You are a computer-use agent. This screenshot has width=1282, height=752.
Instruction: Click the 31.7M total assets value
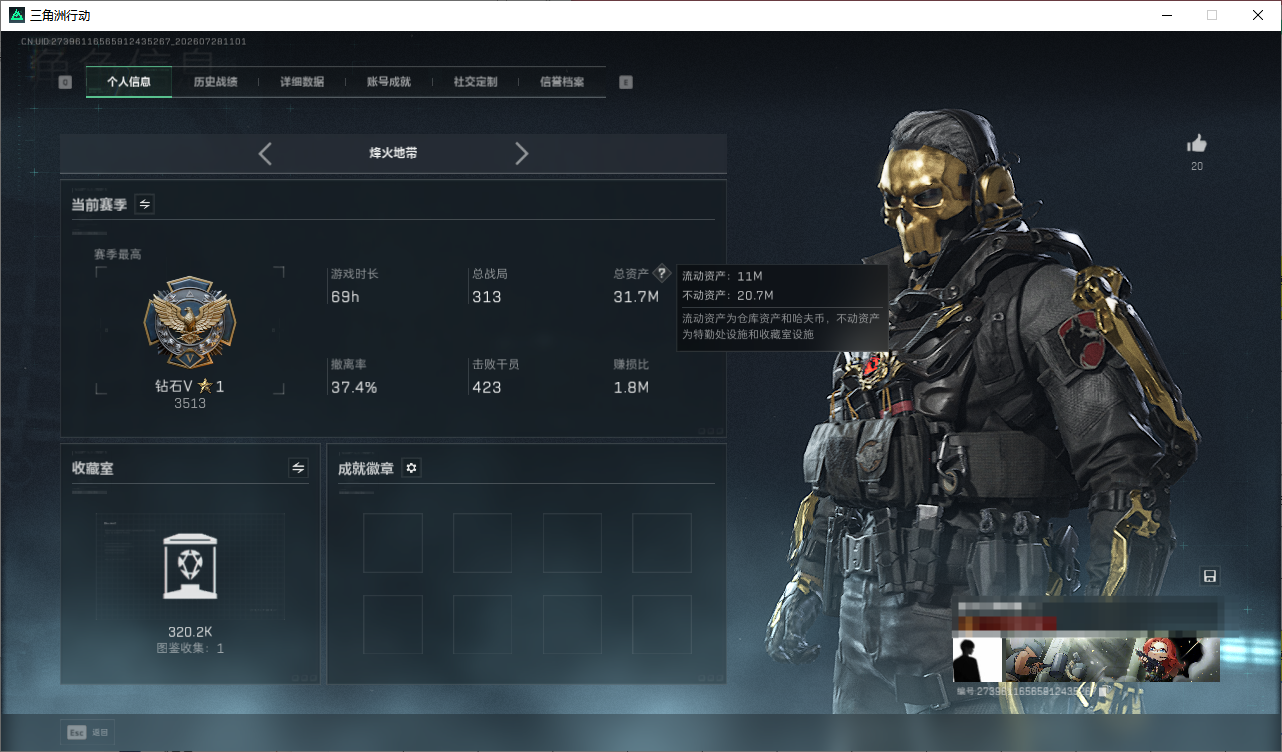pos(636,297)
